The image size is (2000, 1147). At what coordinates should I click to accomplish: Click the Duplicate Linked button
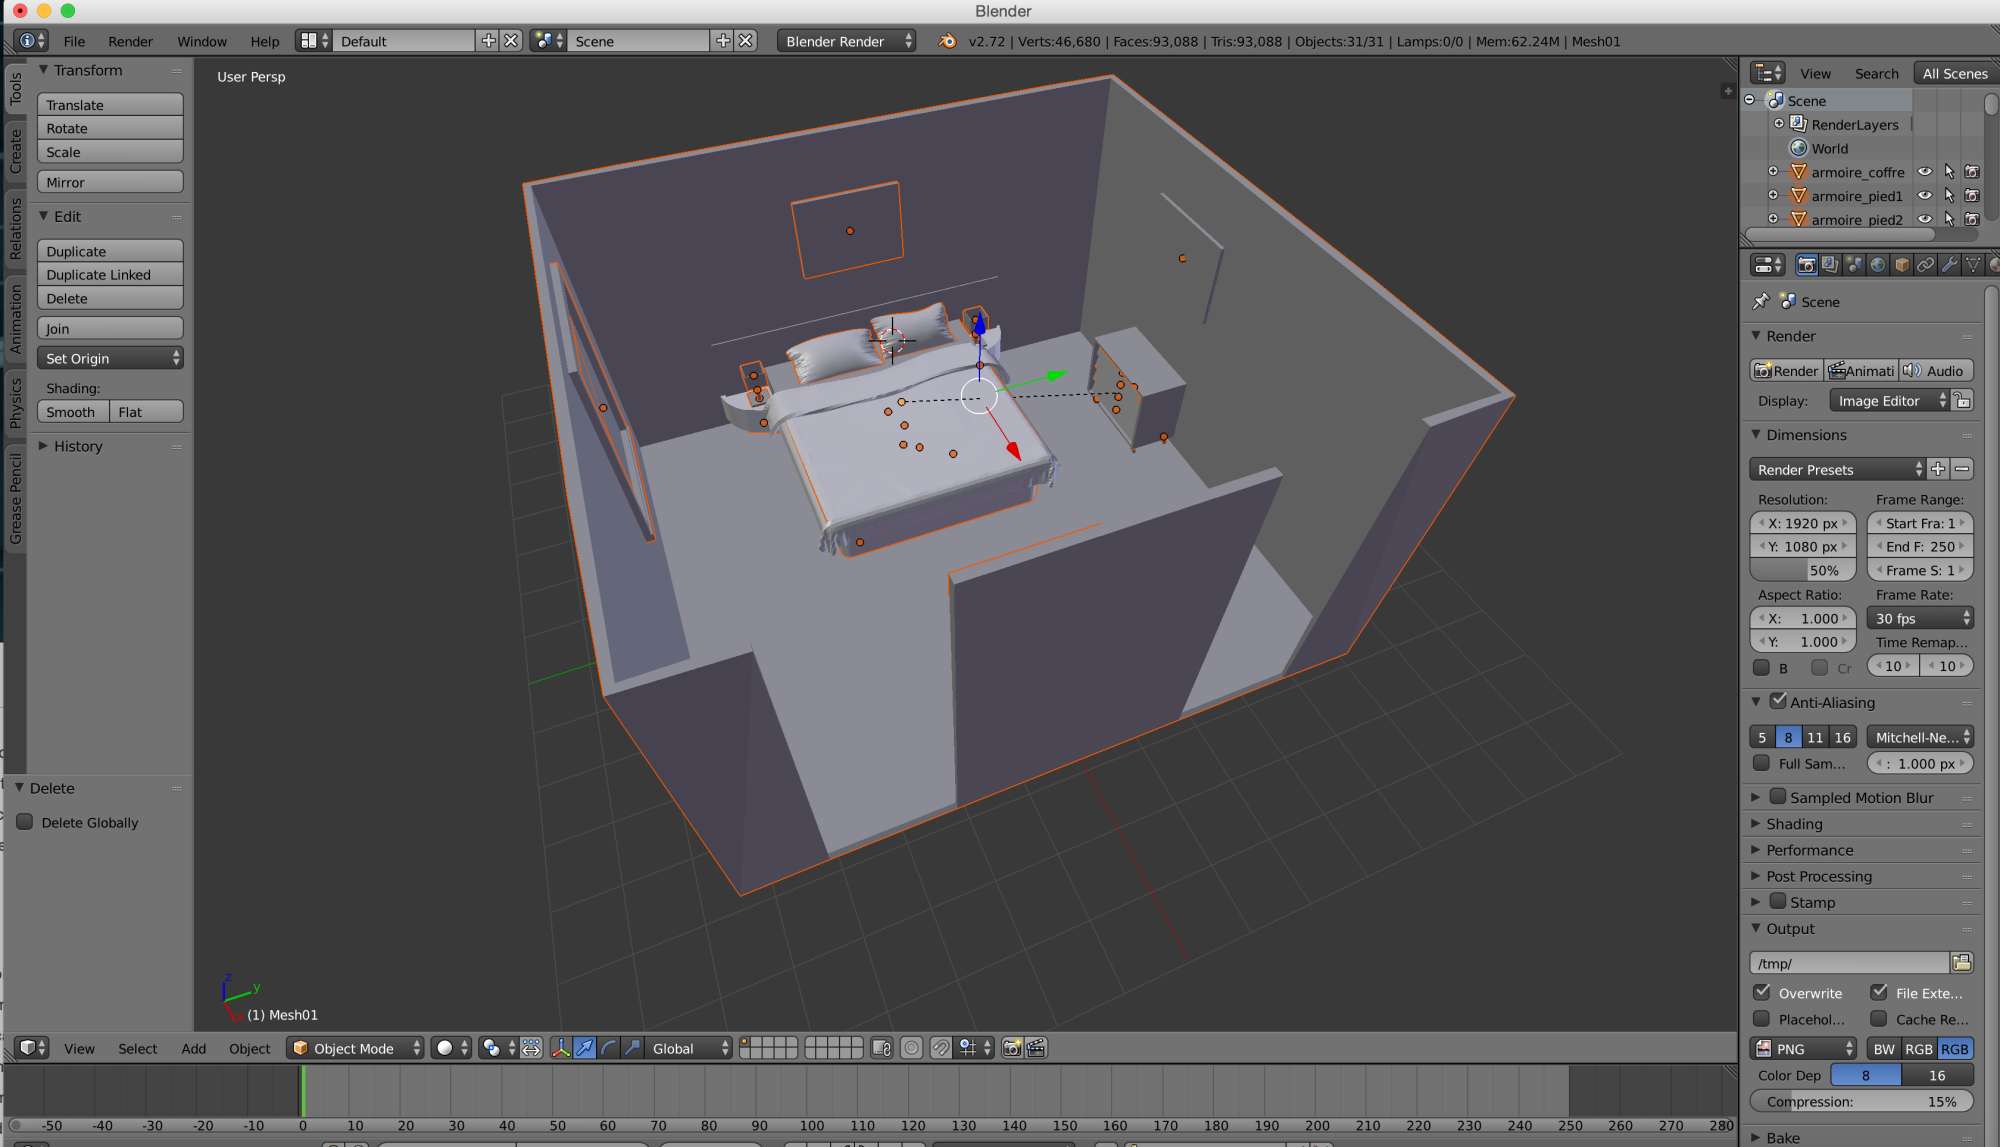[x=110, y=275]
